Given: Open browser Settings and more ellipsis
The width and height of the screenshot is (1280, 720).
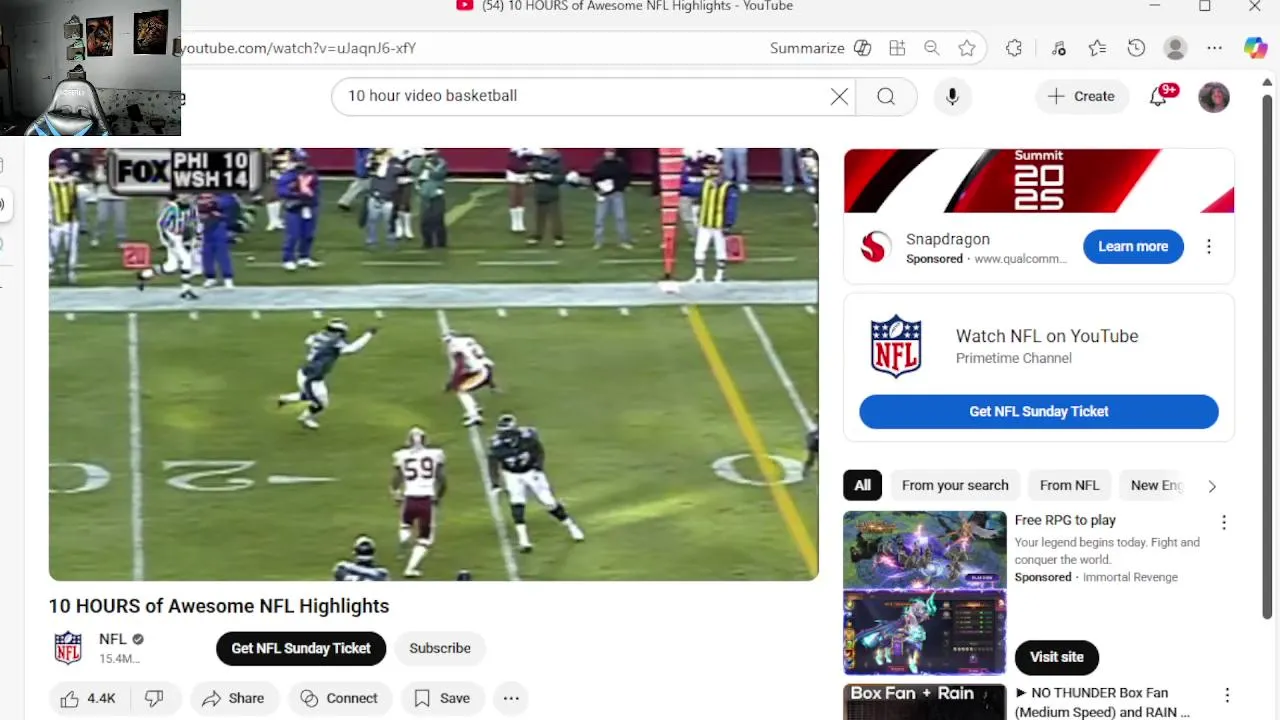Looking at the screenshot, I should [1215, 48].
